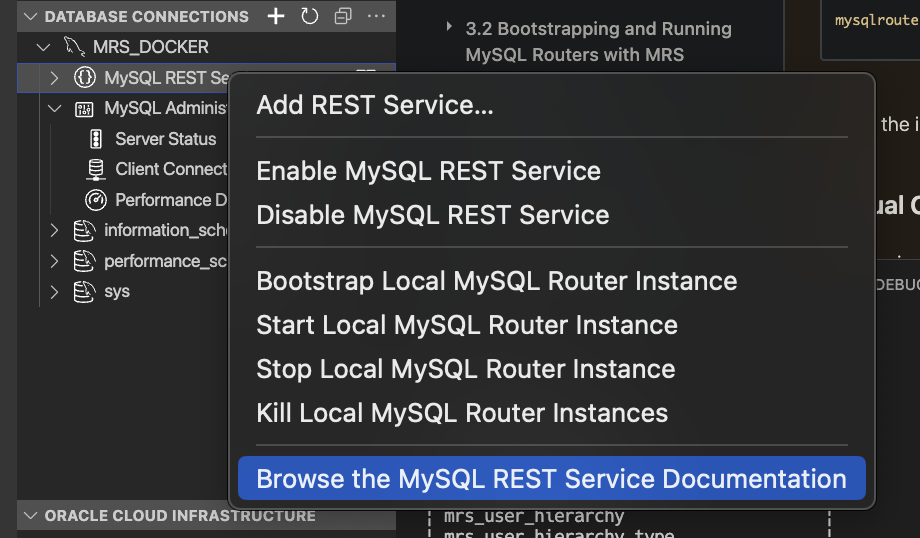The height and width of the screenshot is (538, 920).
Task: Select Bootstrap Local MySQL Router Instance
Action: pyautogui.click(x=496, y=281)
